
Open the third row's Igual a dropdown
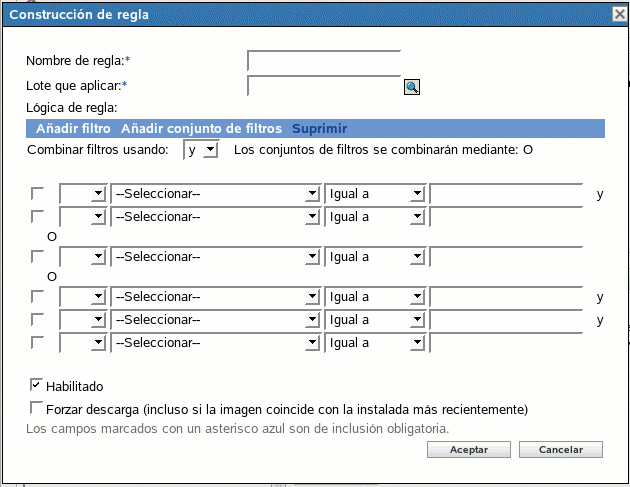(x=375, y=257)
